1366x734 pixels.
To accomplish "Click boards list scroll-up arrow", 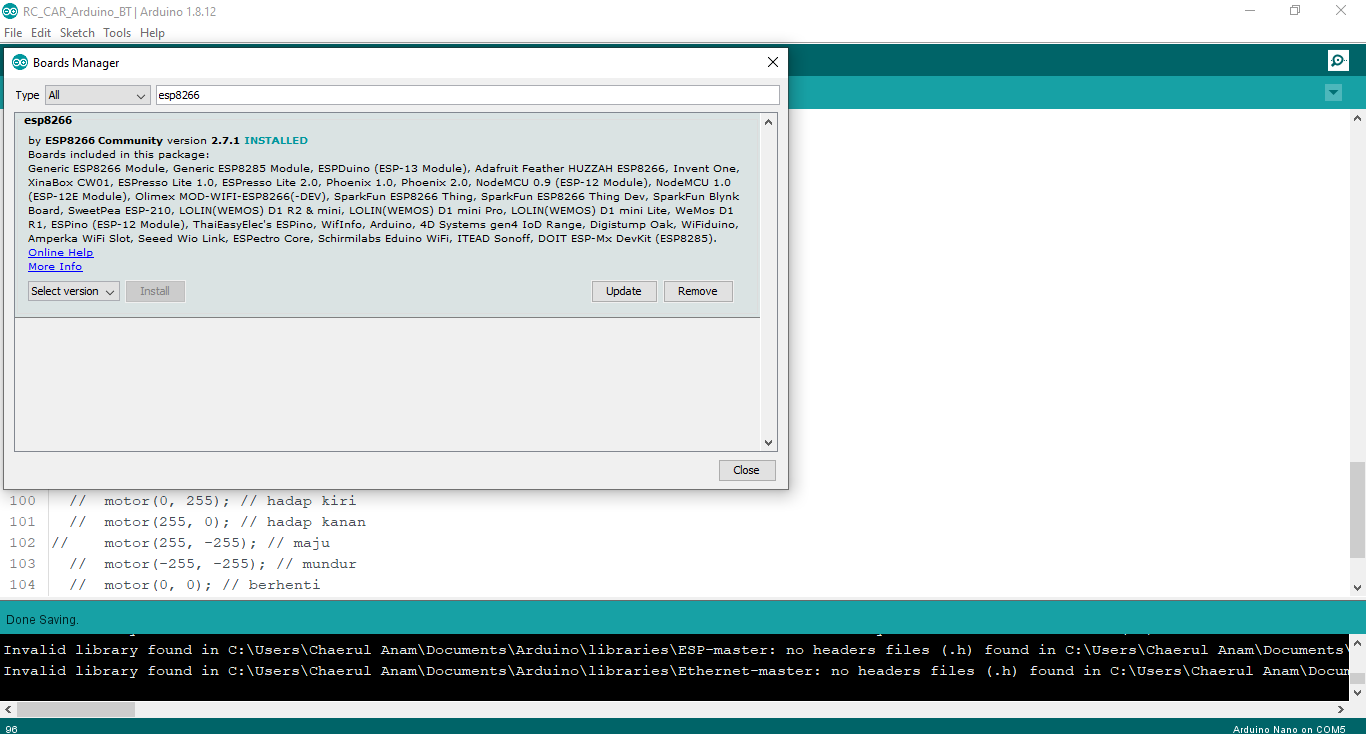I will point(768,122).
